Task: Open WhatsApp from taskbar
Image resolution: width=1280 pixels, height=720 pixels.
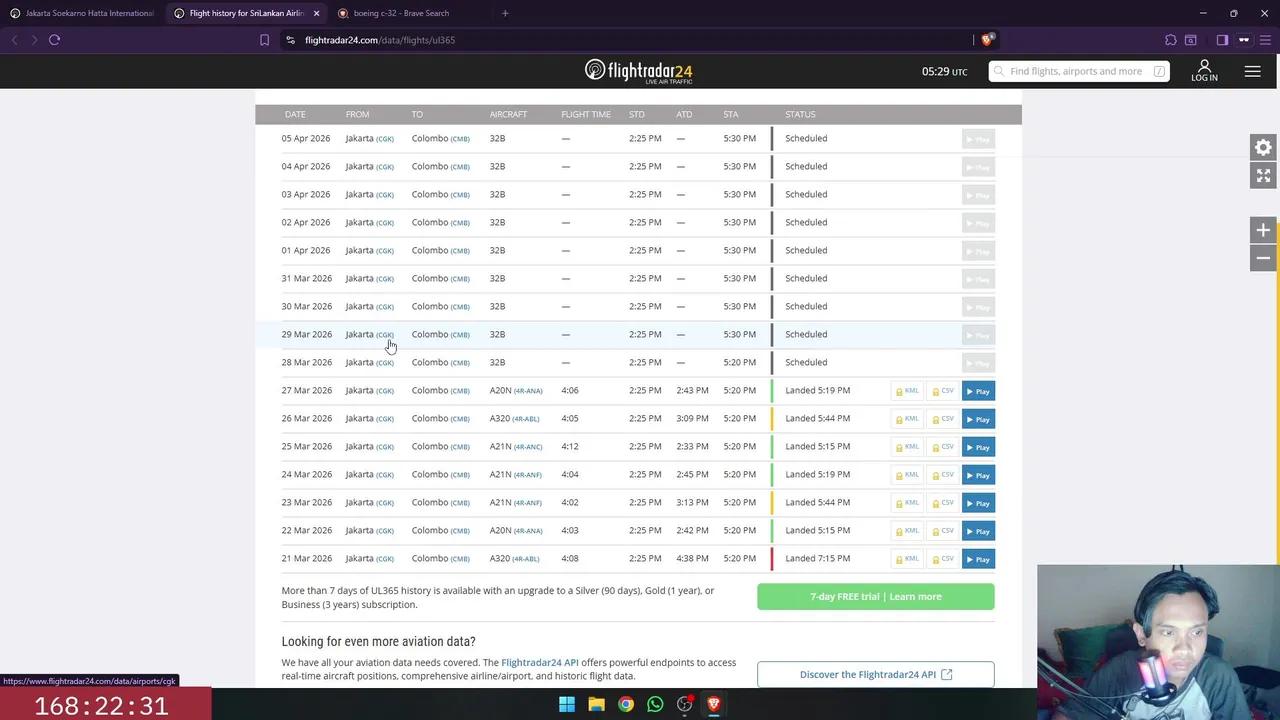Action: point(655,704)
